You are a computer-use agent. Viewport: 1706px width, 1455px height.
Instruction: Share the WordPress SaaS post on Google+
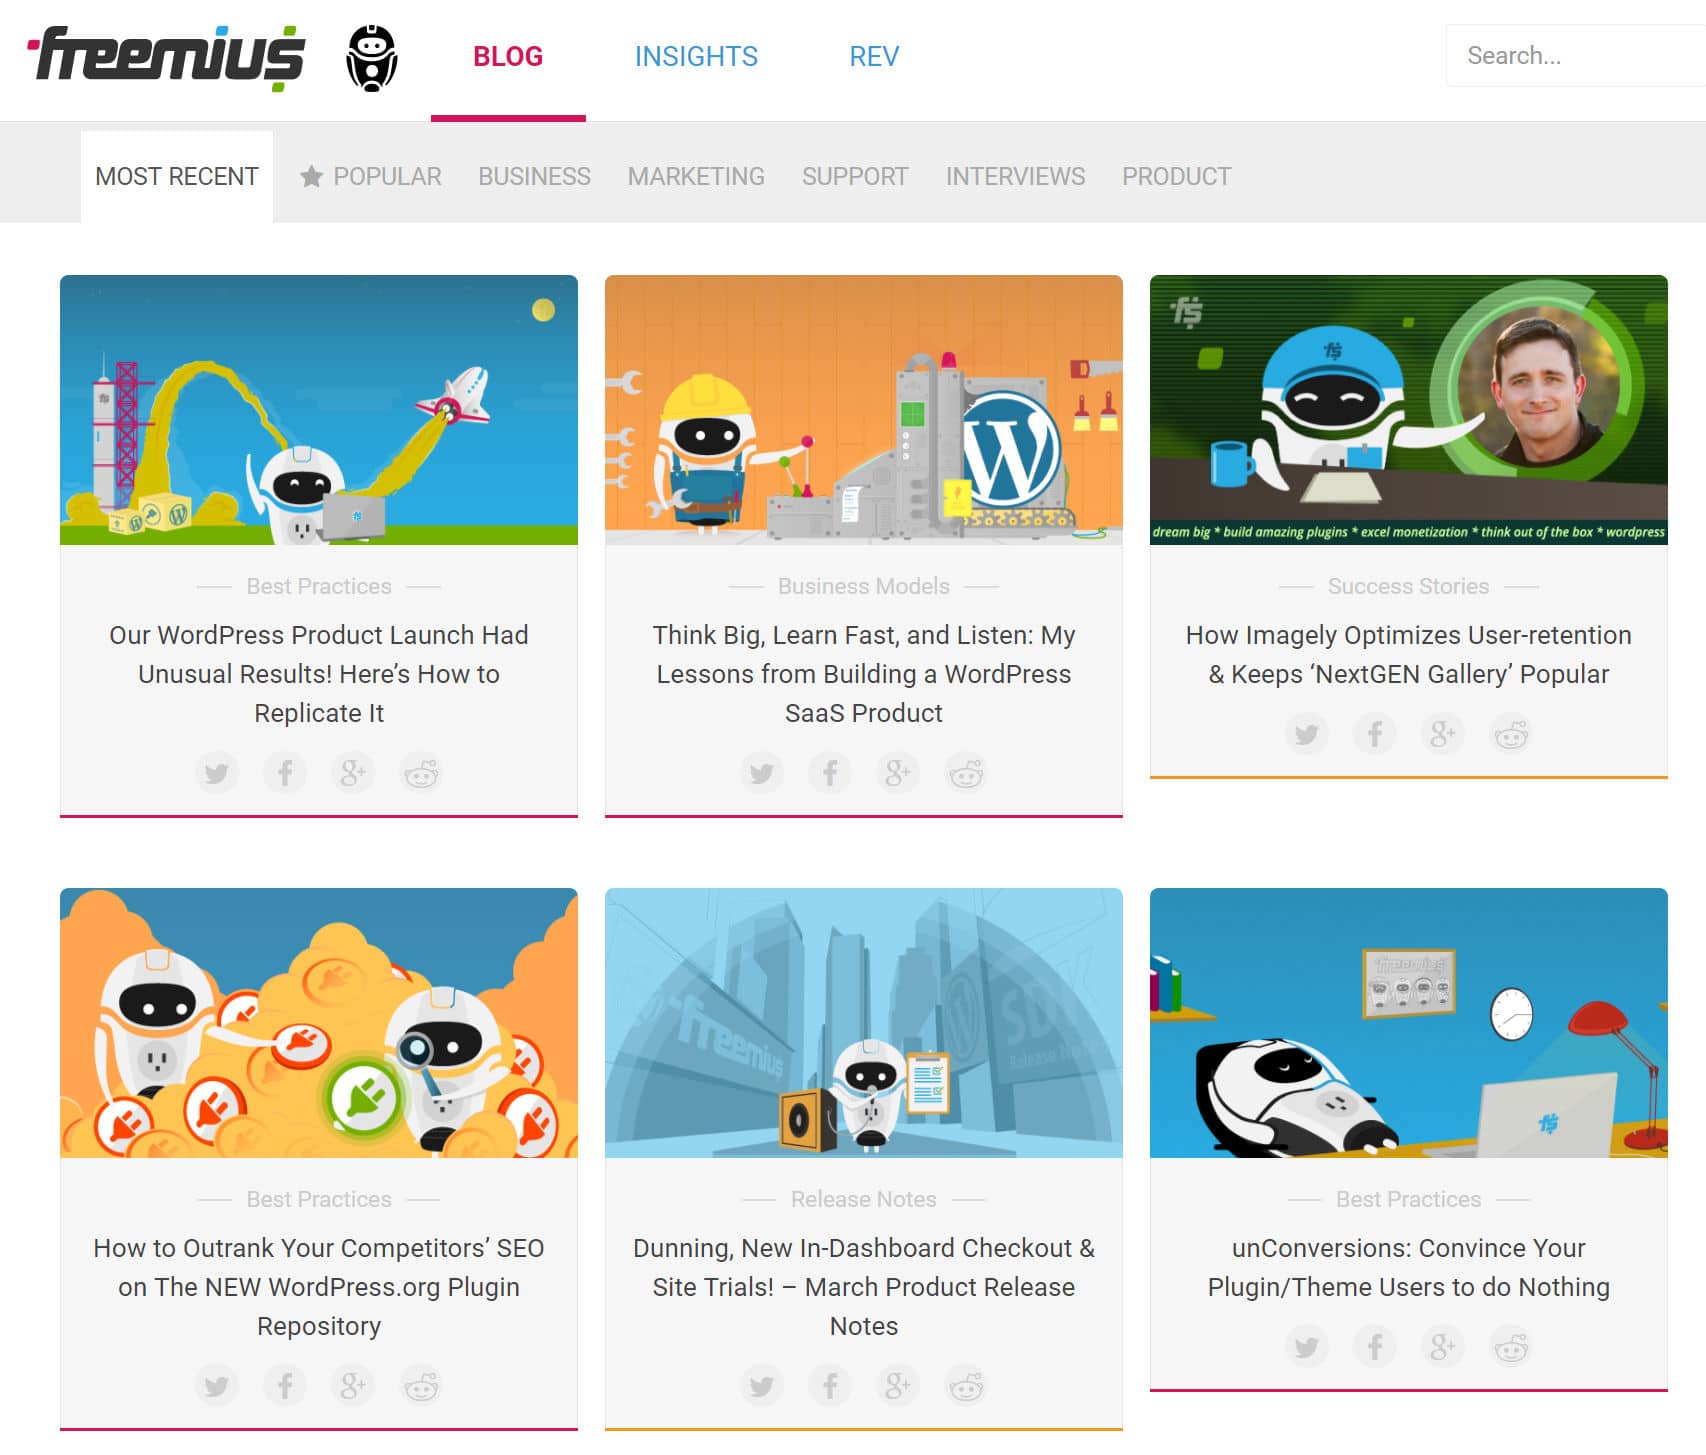pos(898,772)
